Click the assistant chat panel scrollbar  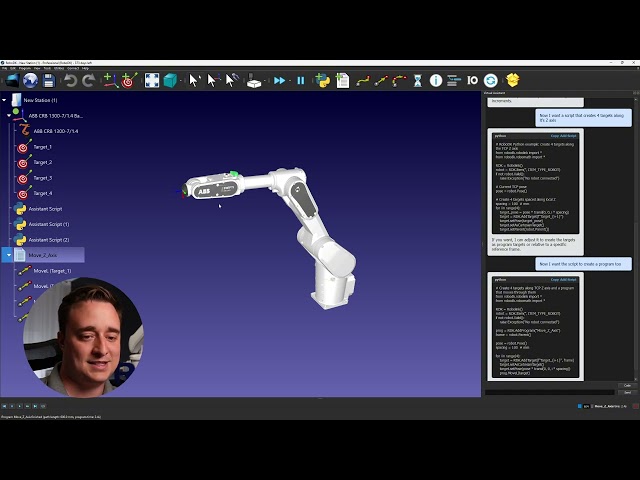coord(637,239)
